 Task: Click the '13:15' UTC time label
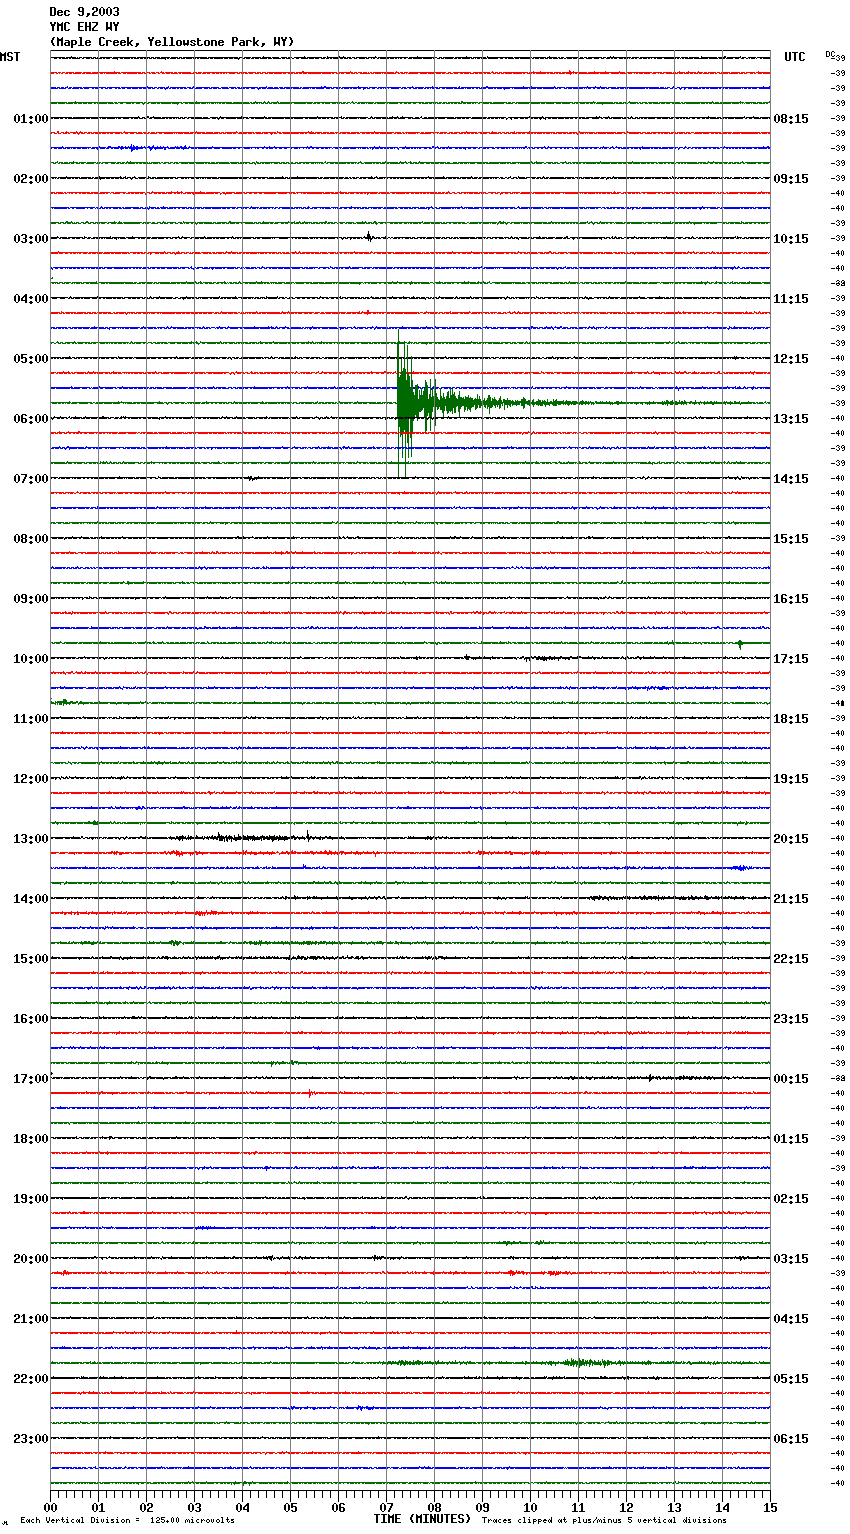tap(791, 419)
